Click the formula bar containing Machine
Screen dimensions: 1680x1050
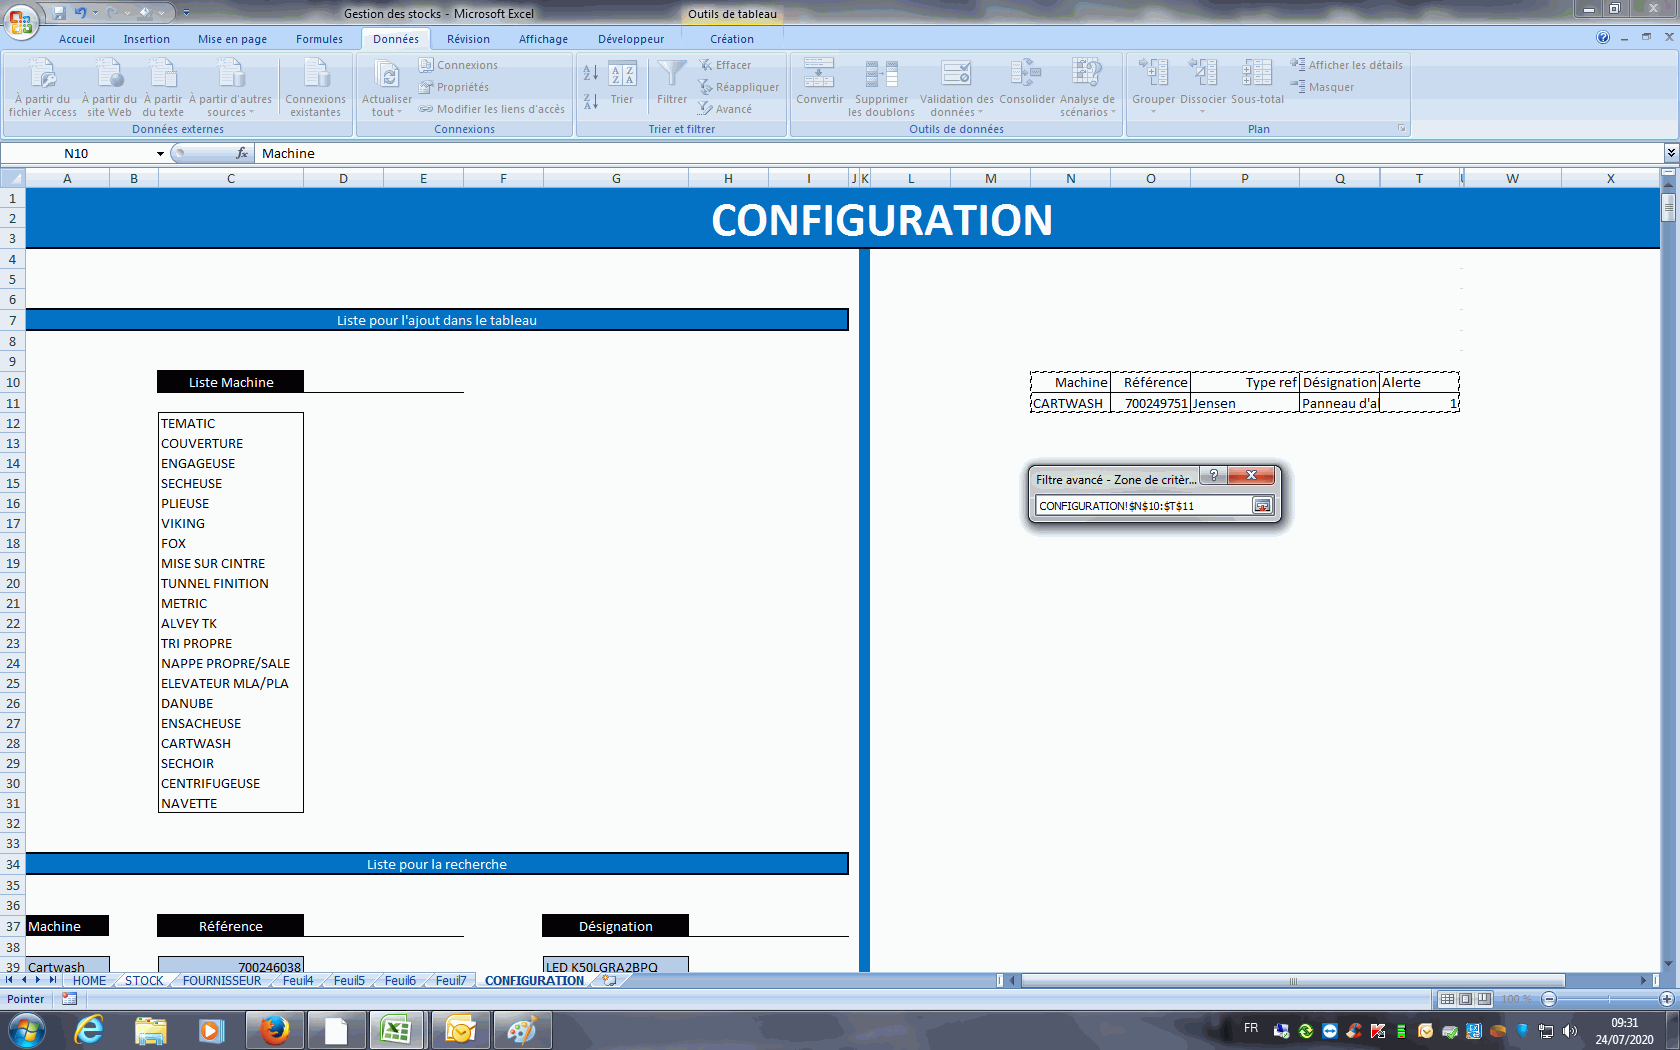click(x=958, y=153)
